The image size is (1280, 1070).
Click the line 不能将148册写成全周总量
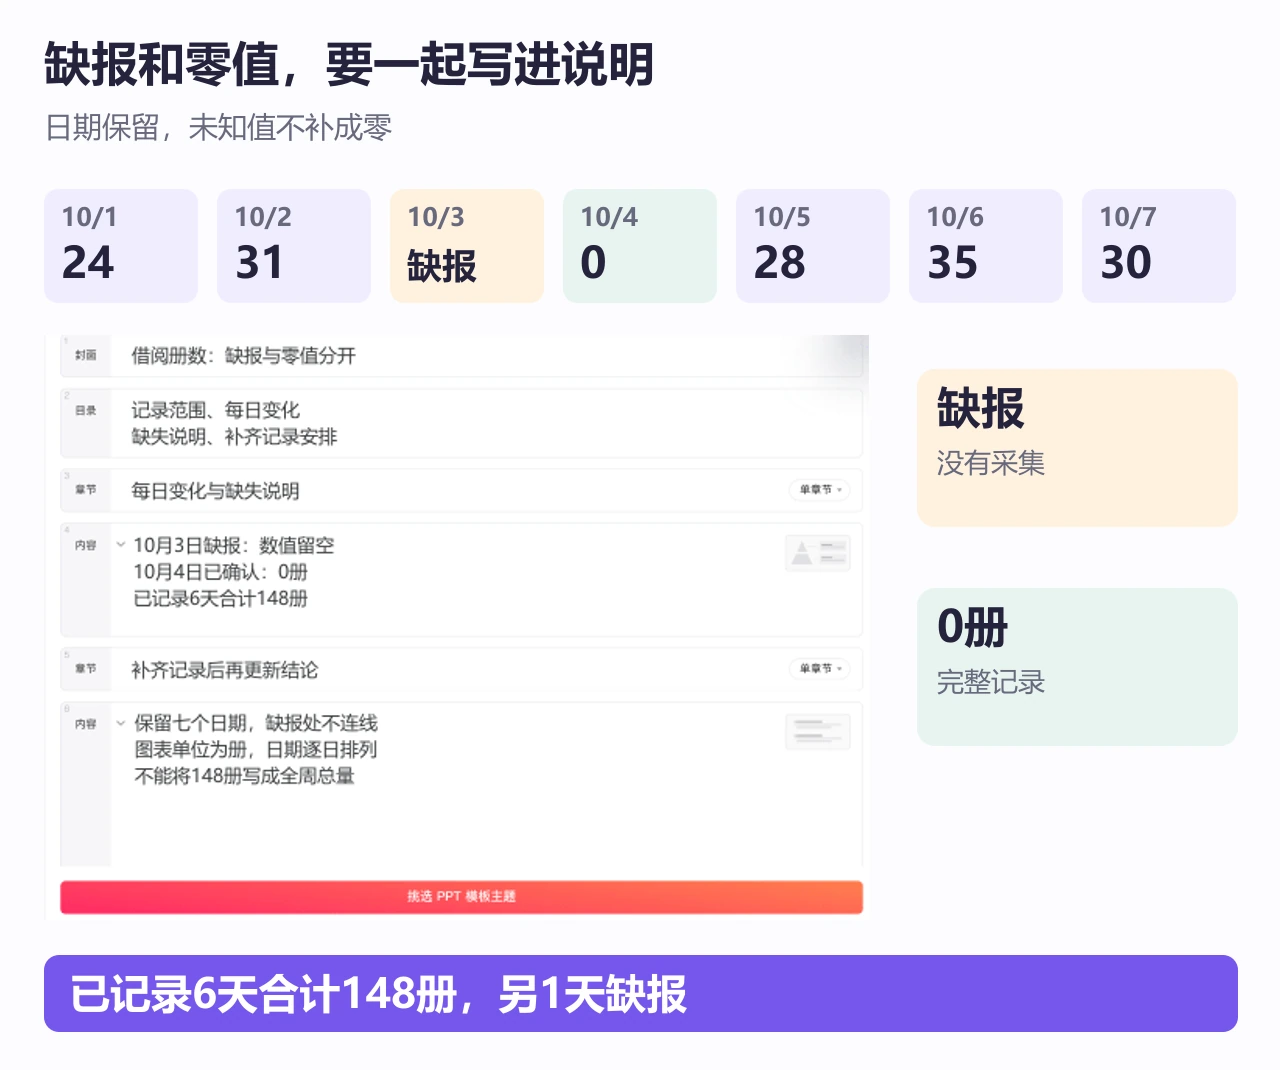244,776
